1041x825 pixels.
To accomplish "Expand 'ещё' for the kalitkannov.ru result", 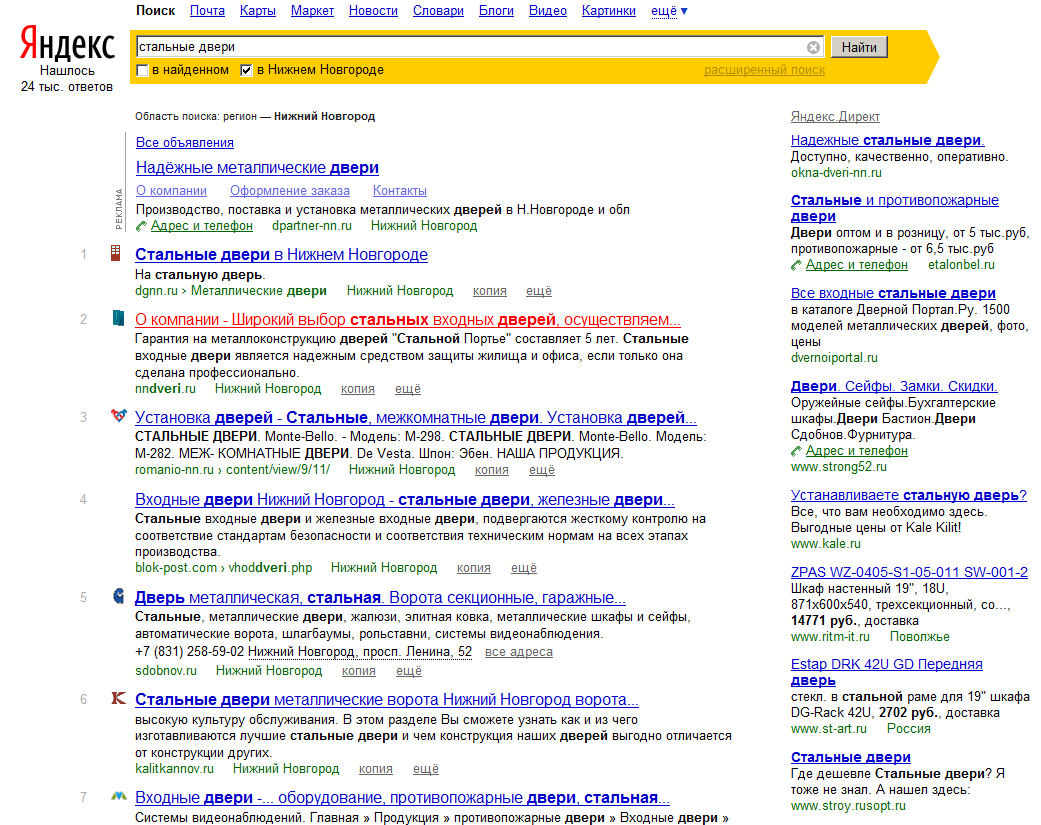I will 426,769.
